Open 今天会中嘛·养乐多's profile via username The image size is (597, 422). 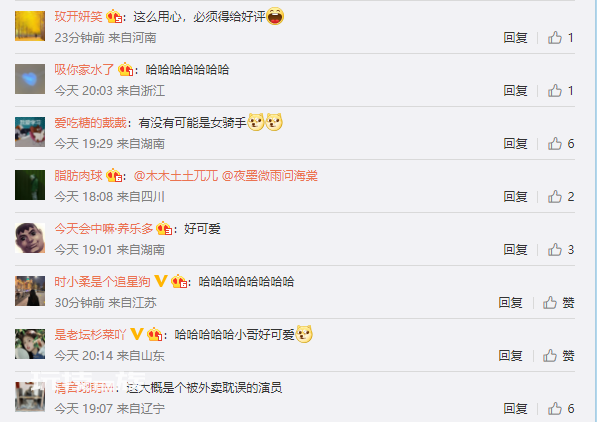[104, 229]
